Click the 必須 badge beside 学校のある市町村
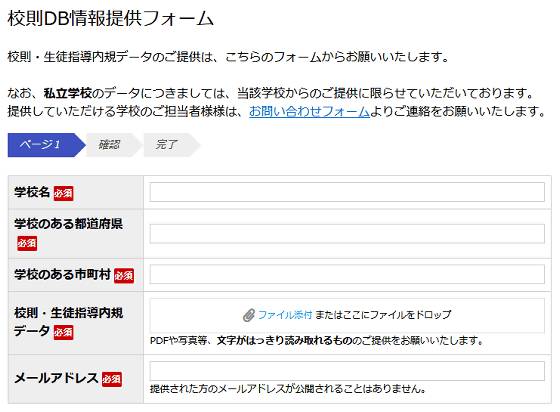The image size is (560, 412). click(124, 276)
